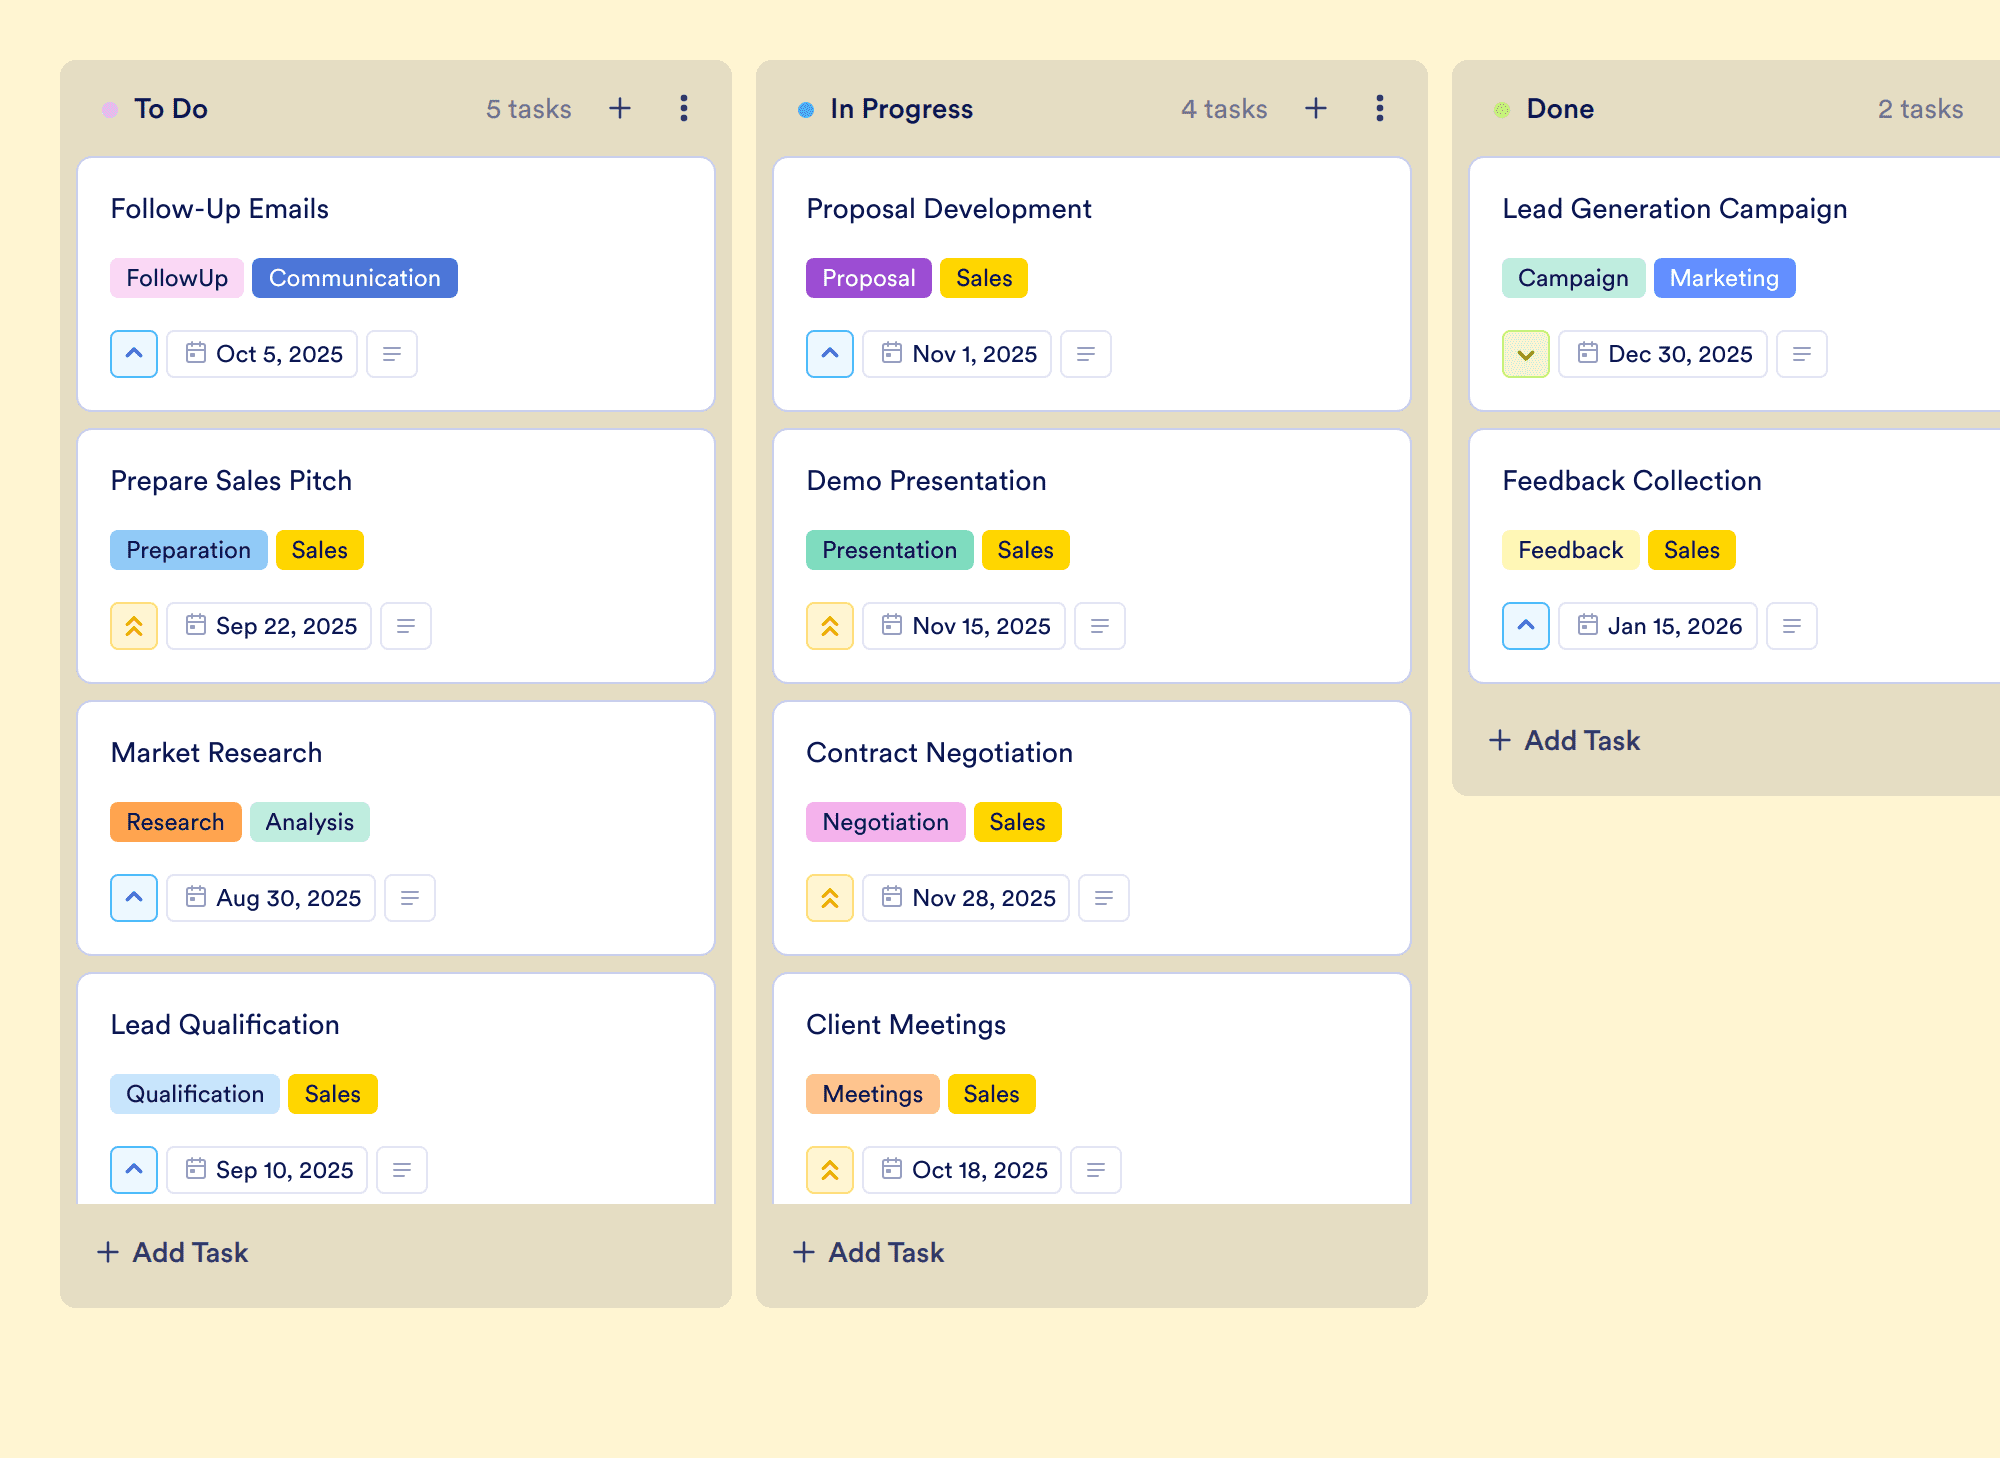
Task: Select the Communication tag on Follow-Up Emails
Action: click(x=355, y=278)
